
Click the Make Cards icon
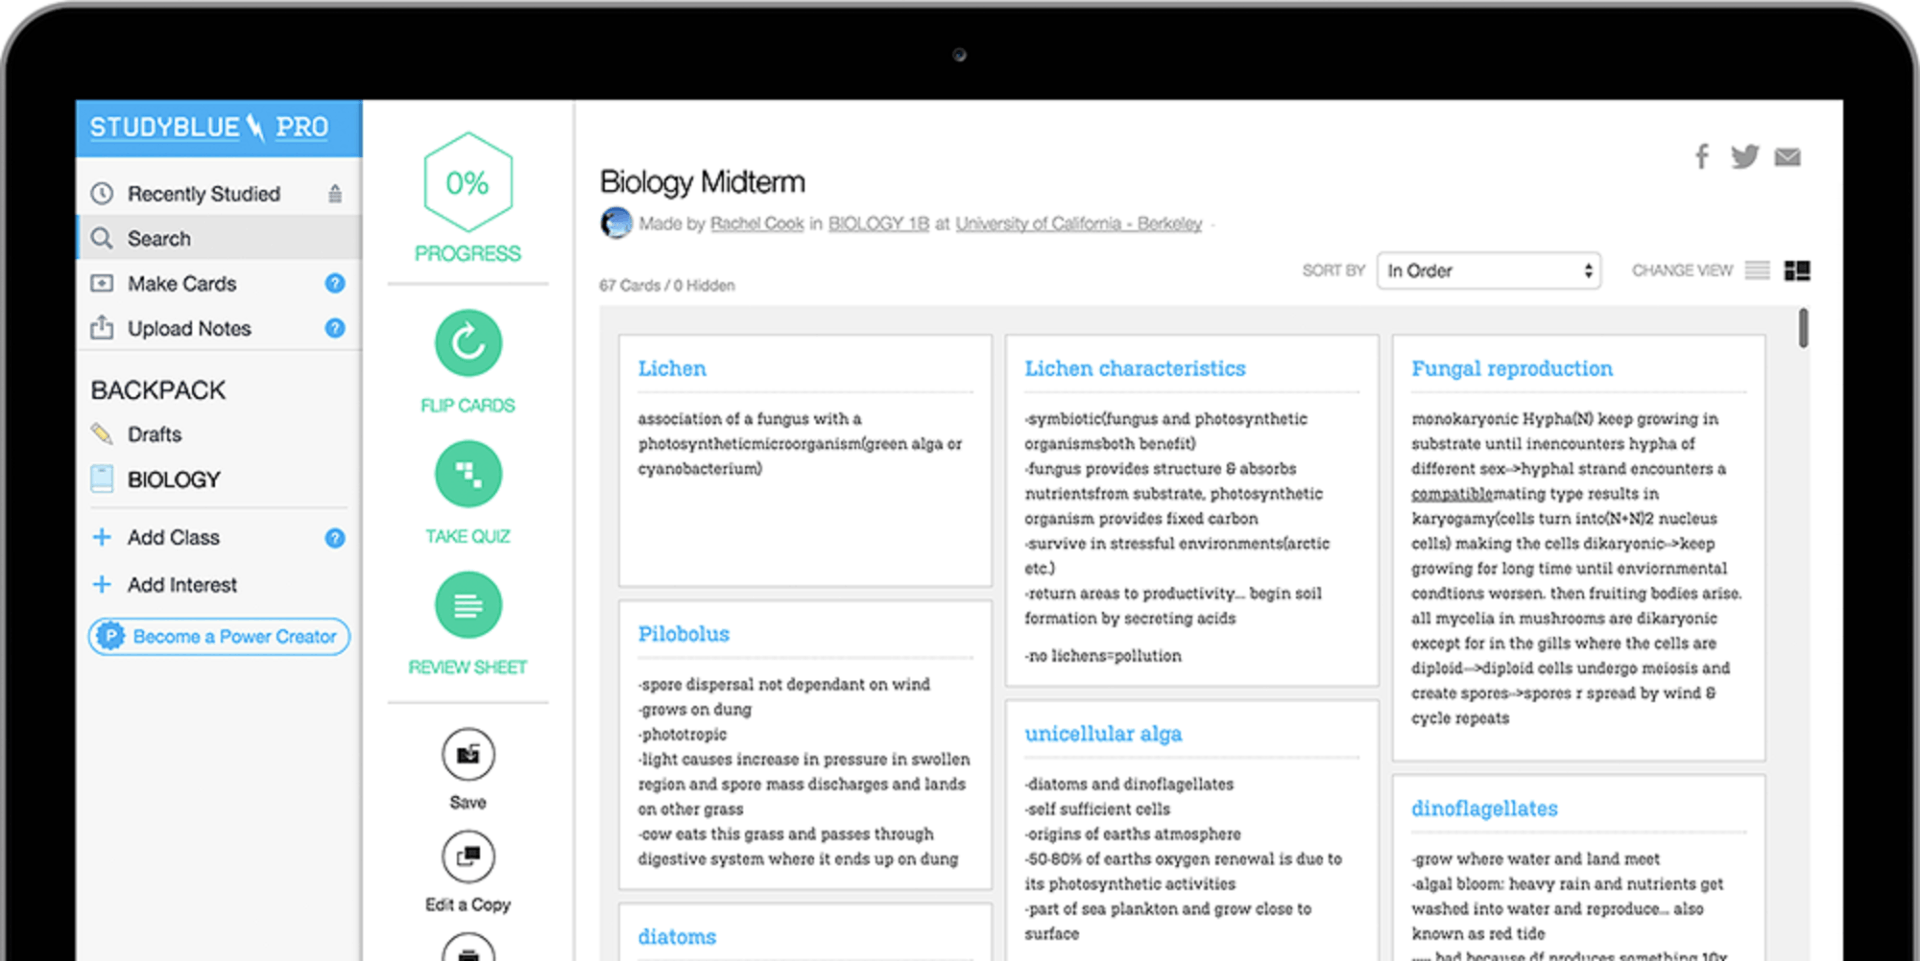click(102, 283)
